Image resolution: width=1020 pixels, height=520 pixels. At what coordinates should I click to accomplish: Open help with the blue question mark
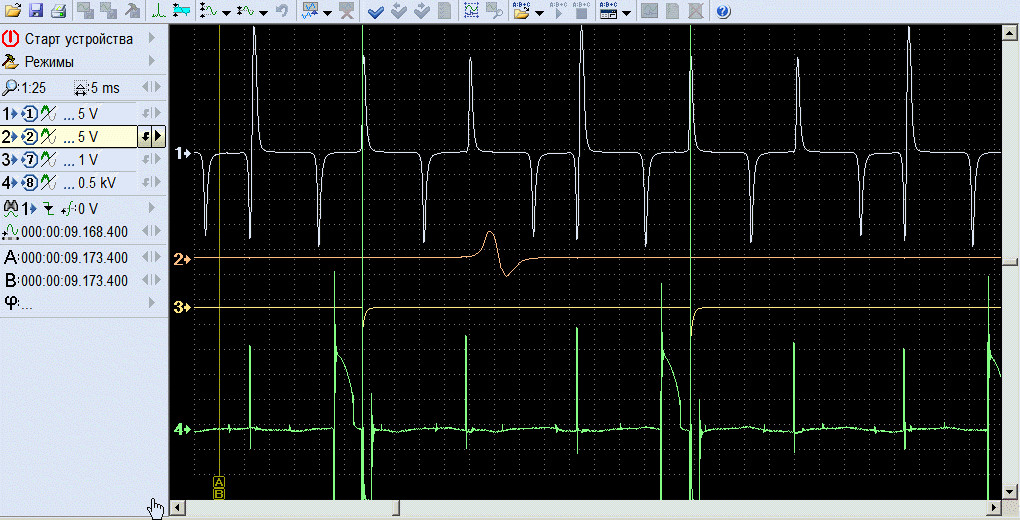pyautogui.click(x=722, y=10)
